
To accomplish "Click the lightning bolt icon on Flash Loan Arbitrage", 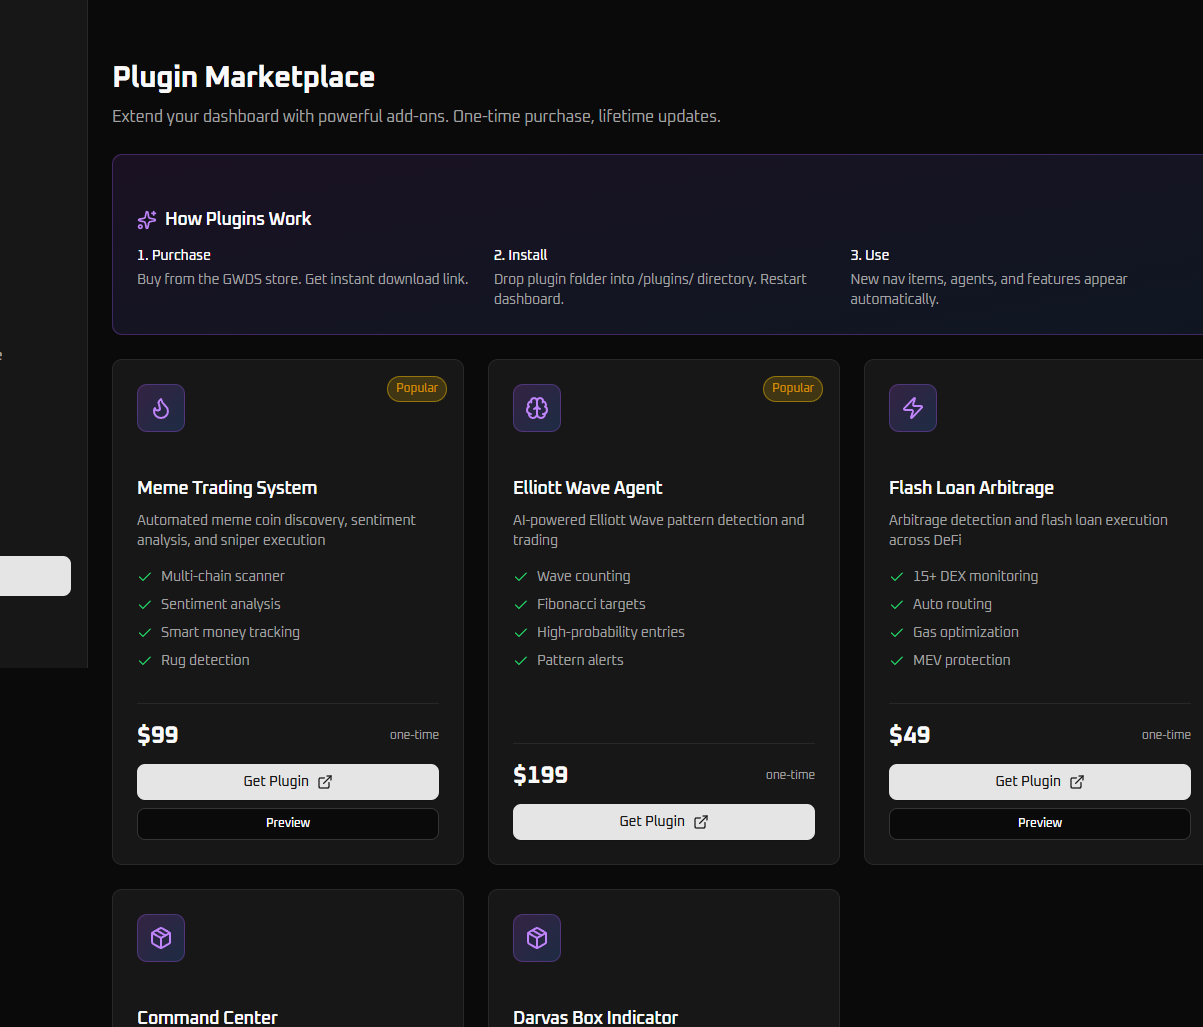I will [913, 408].
